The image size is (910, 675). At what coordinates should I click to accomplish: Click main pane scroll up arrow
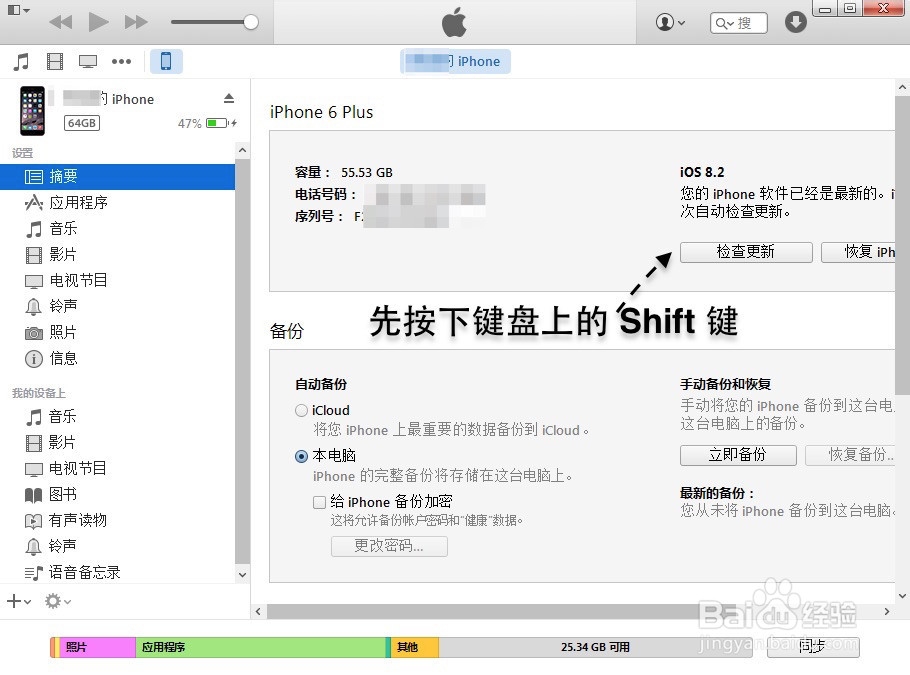902,88
